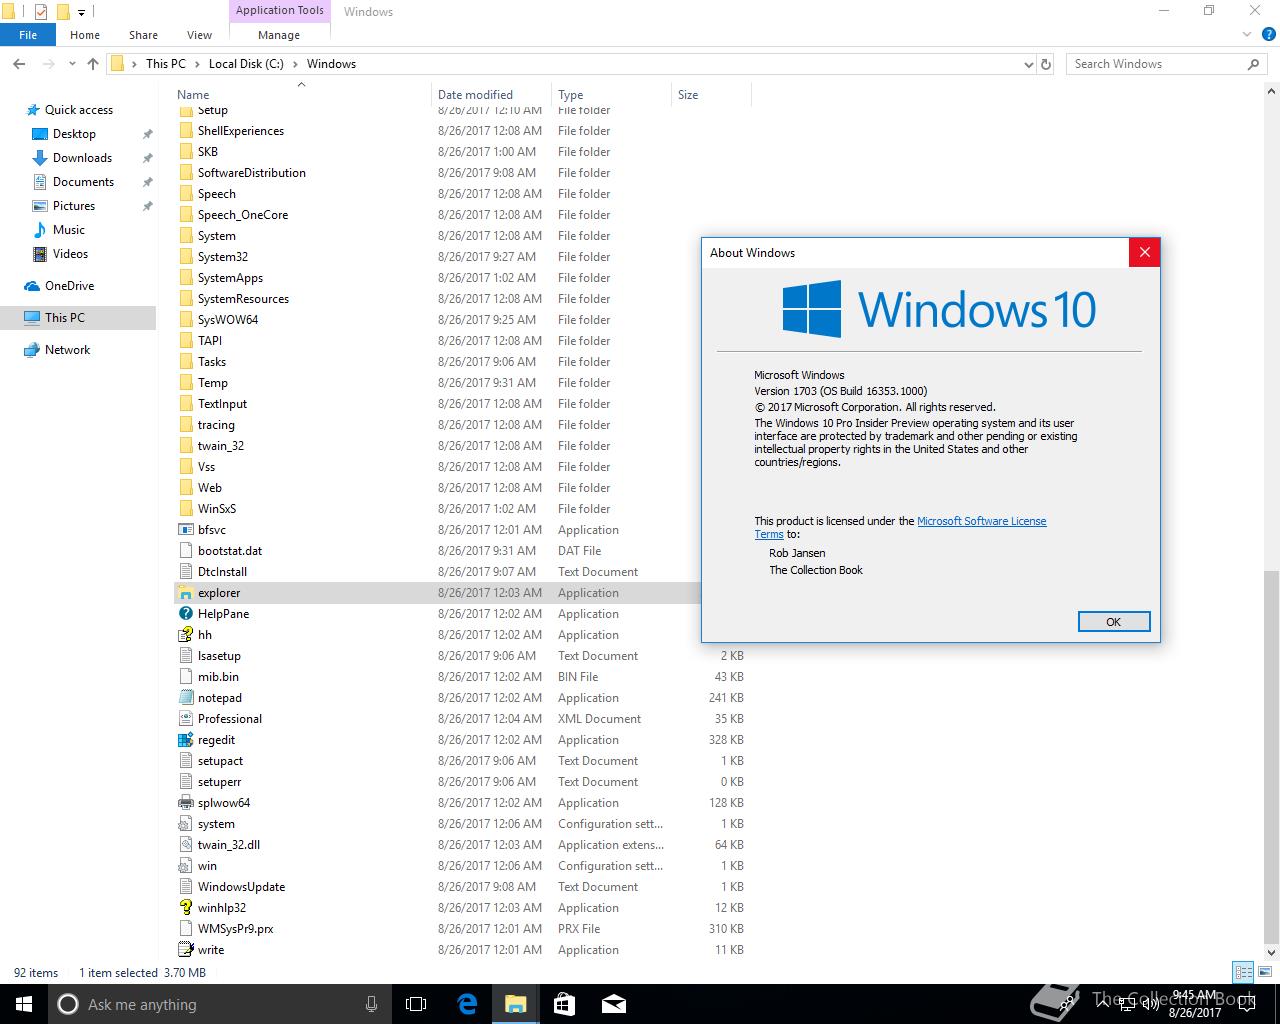Go up one level with Up arrow
The image size is (1280, 1024).
pos(93,64)
